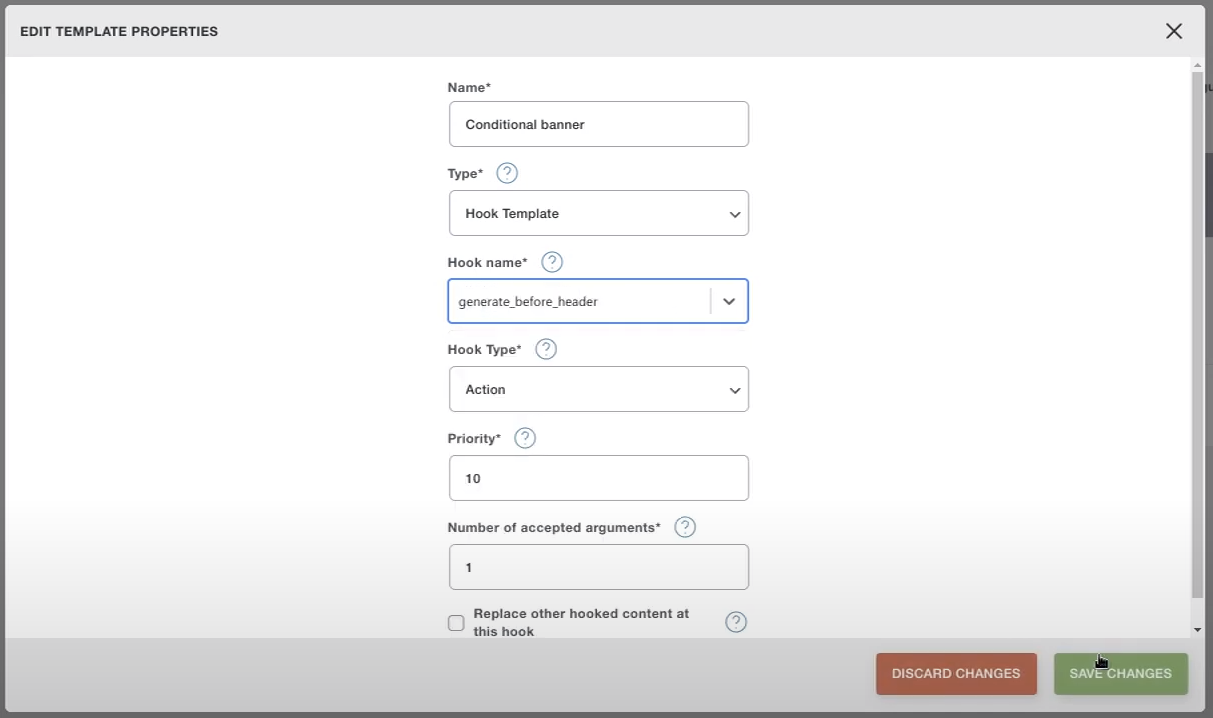Open the Type field help tooltip
This screenshot has height=718, width=1213.
506,172
